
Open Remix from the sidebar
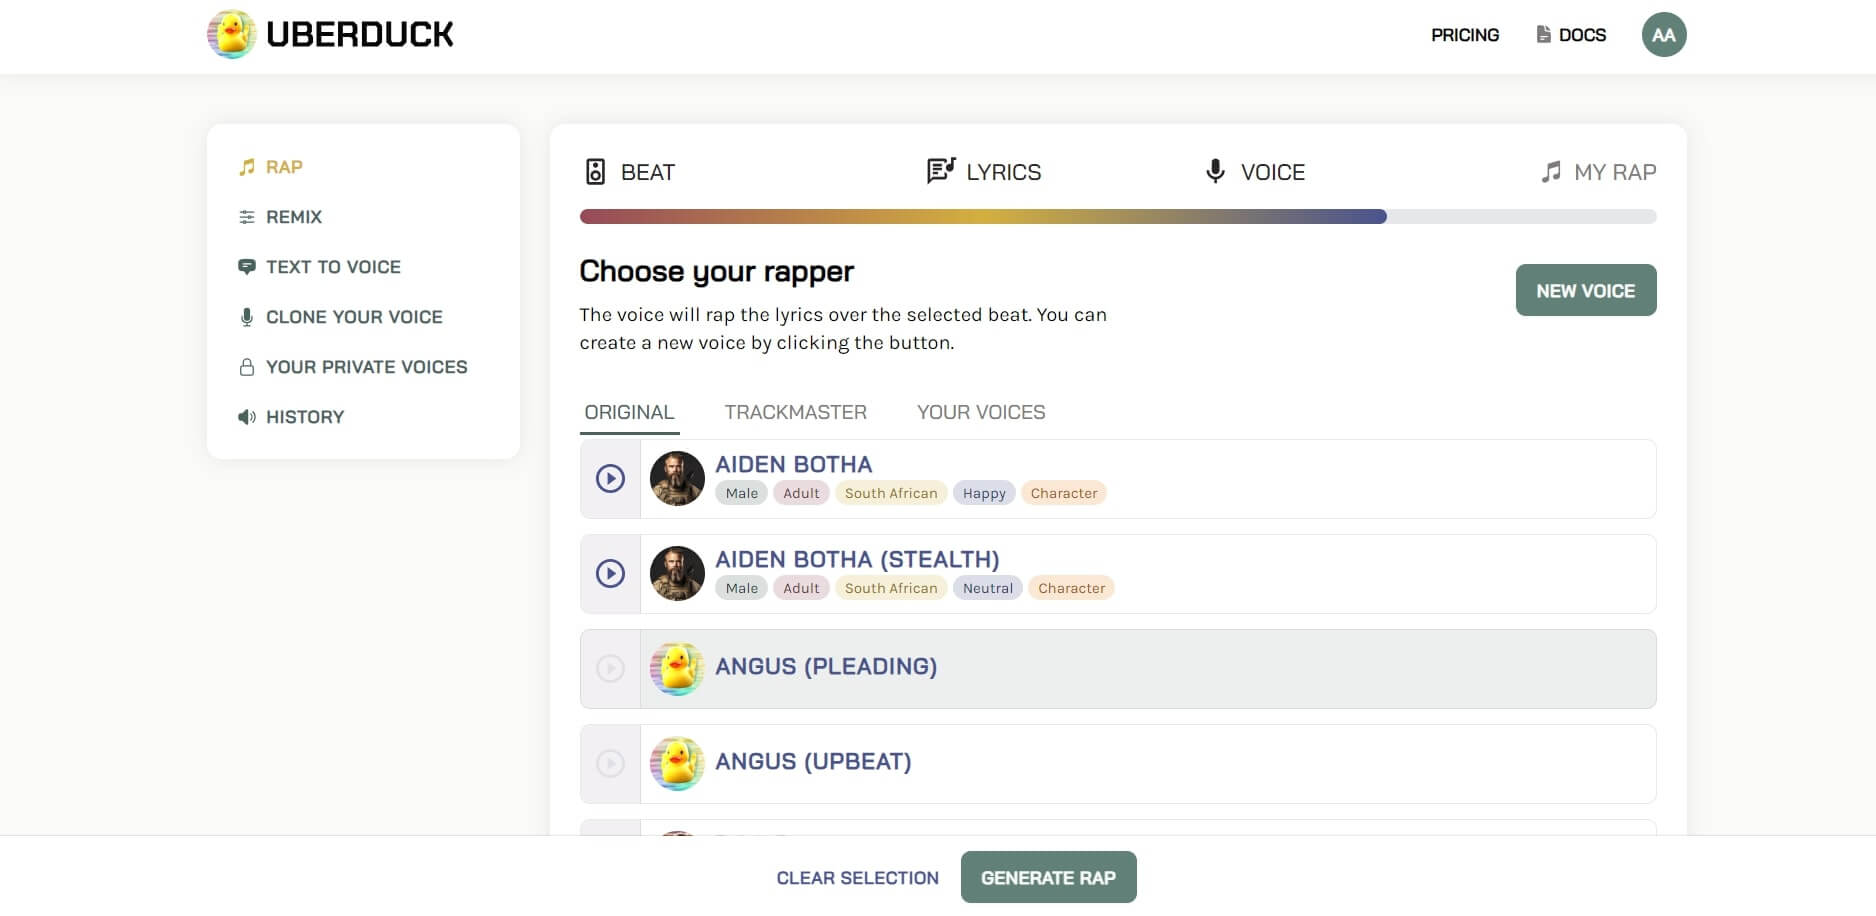pos(294,217)
